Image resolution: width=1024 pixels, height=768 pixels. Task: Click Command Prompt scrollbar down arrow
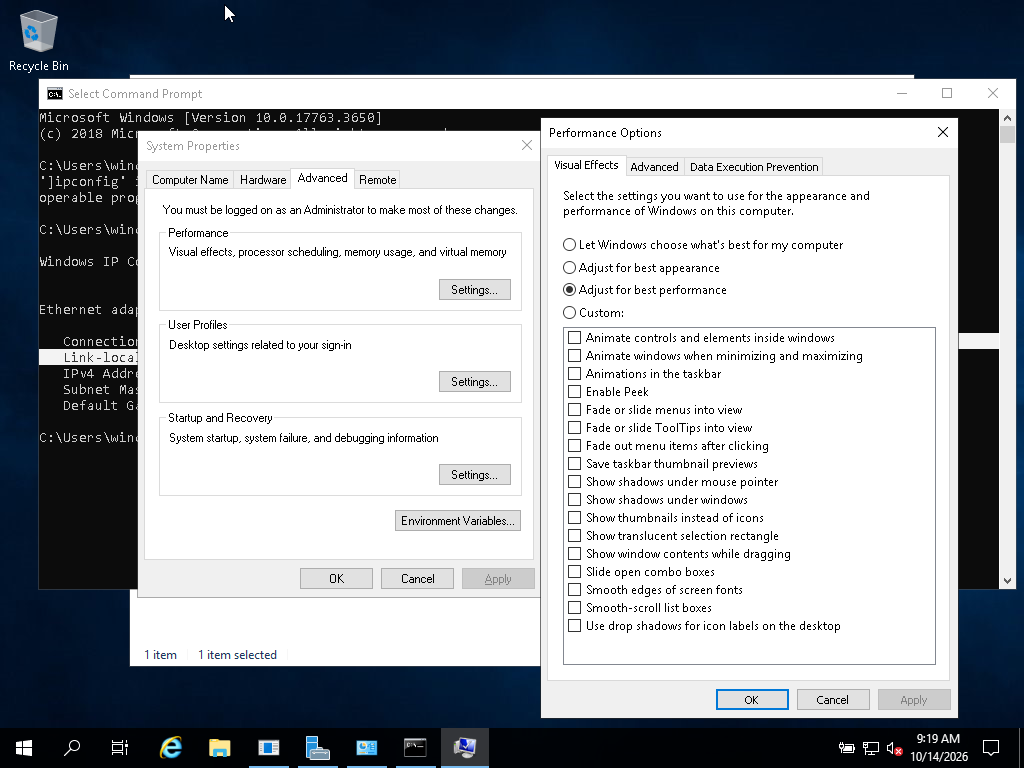coord(1007,581)
